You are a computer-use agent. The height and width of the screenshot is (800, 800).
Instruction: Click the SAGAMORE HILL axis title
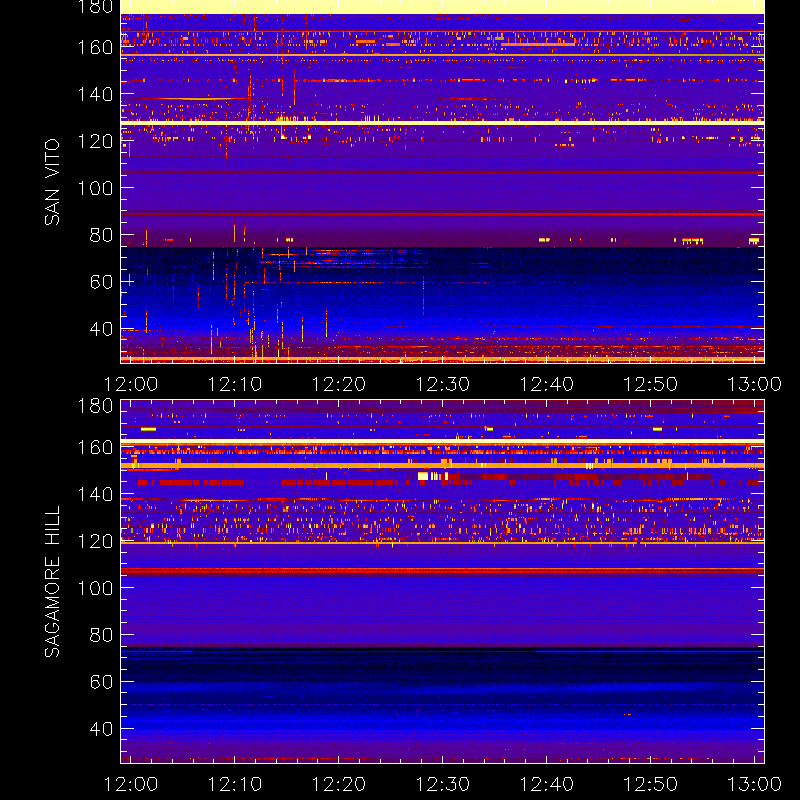53,581
